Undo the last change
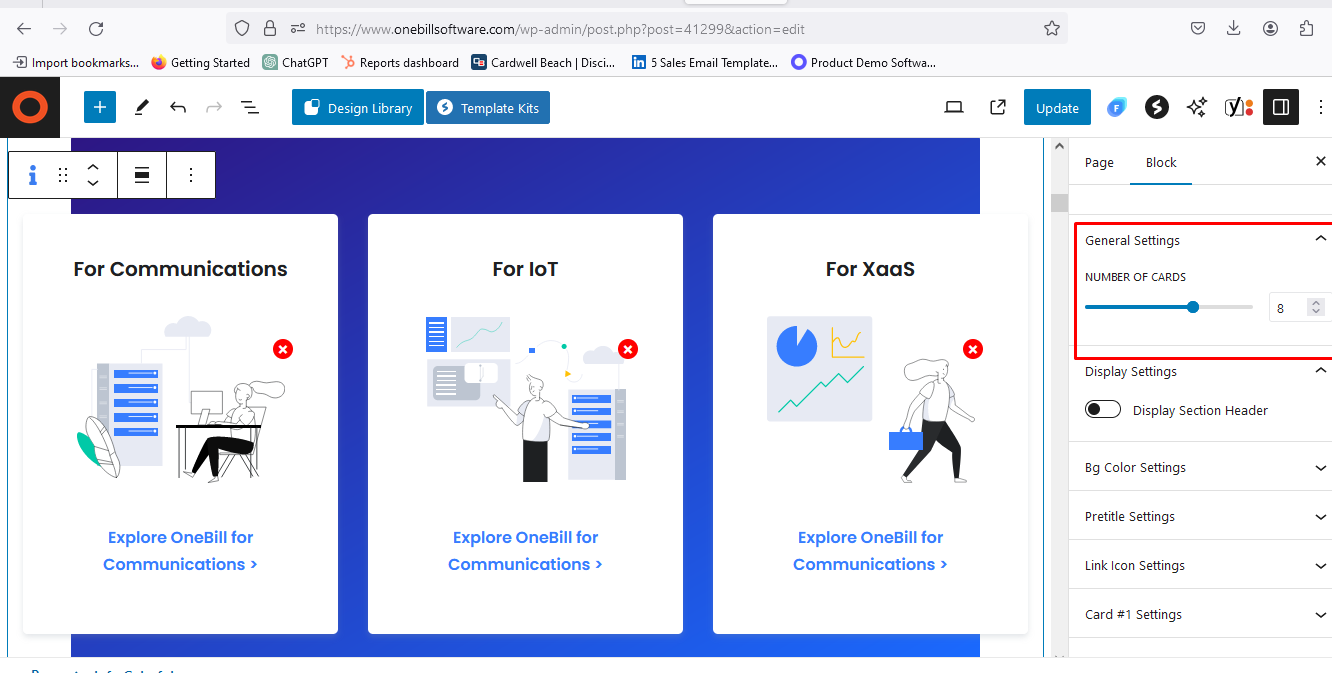Screen dimensions: 1332x673 click(178, 107)
